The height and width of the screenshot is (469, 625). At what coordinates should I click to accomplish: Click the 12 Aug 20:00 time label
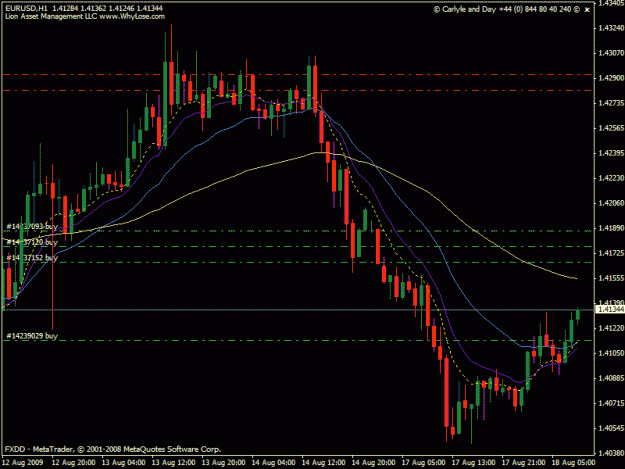(x=74, y=463)
